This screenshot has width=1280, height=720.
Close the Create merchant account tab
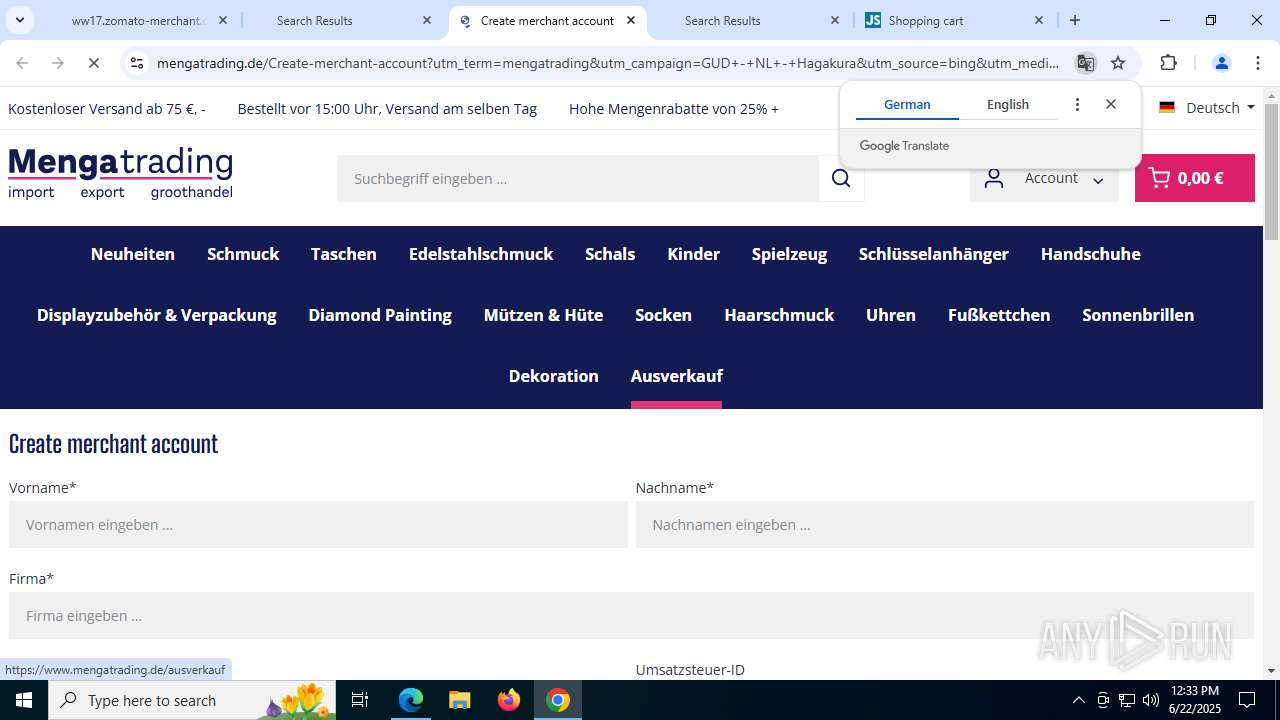point(631,20)
